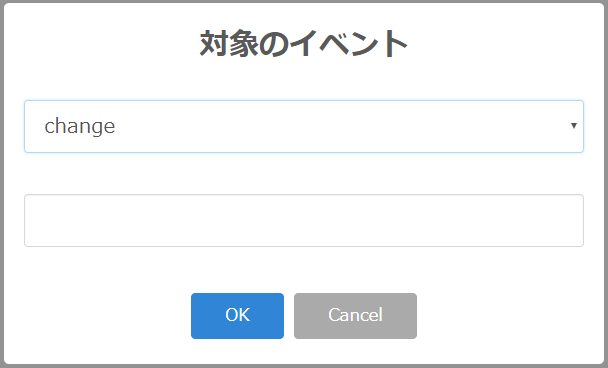Click the Cancel button

[x=355, y=316]
